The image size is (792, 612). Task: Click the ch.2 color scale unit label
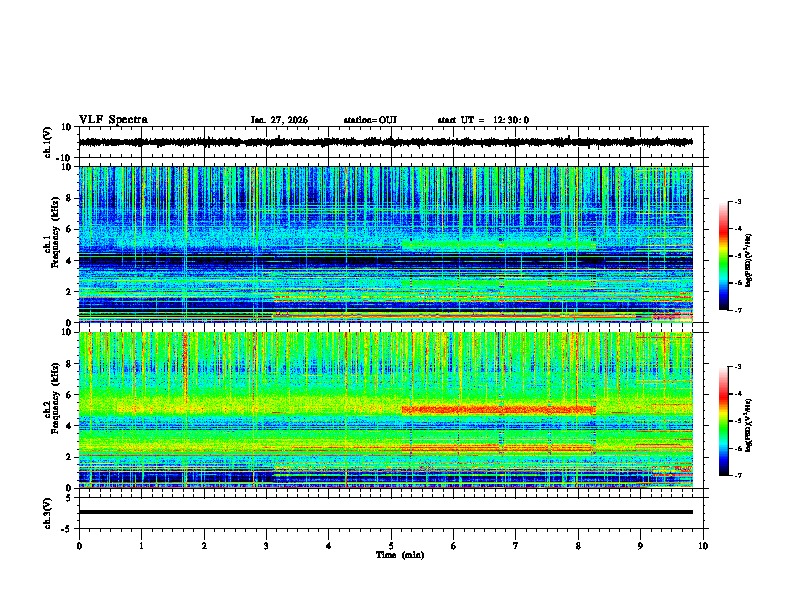pyautogui.click(x=749, y=425)
